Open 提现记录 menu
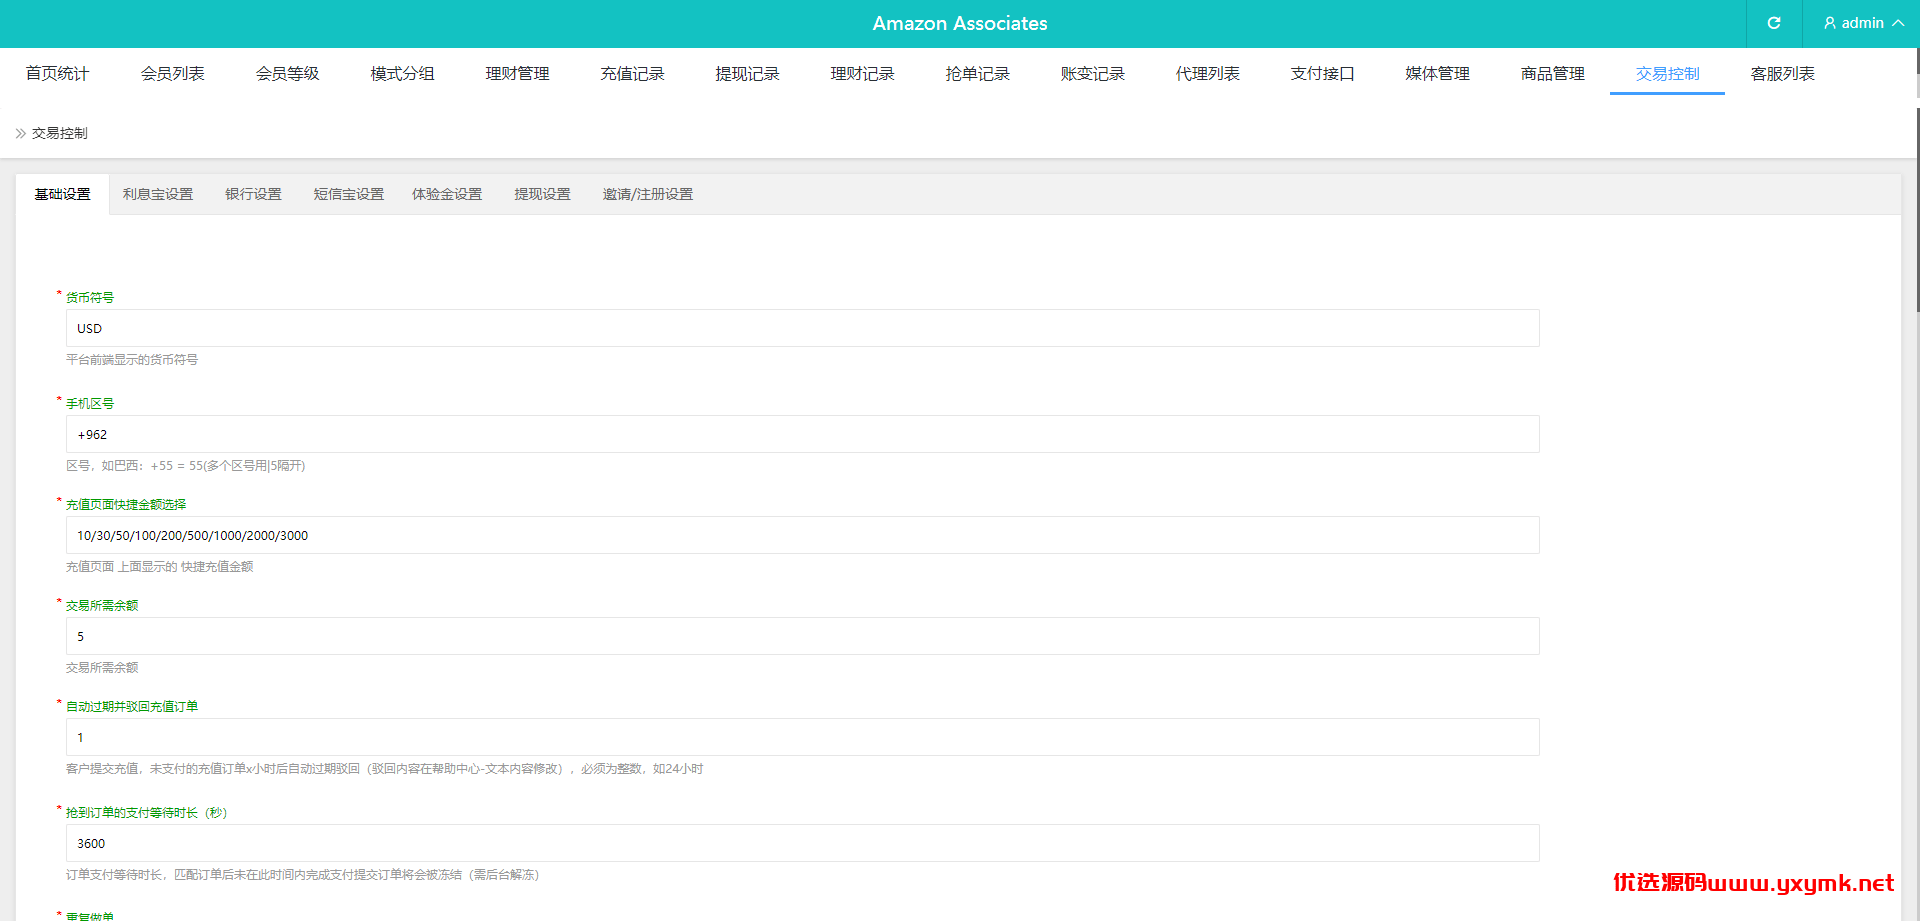Viewport: 1920px width, 921px height. coord(747,73)
